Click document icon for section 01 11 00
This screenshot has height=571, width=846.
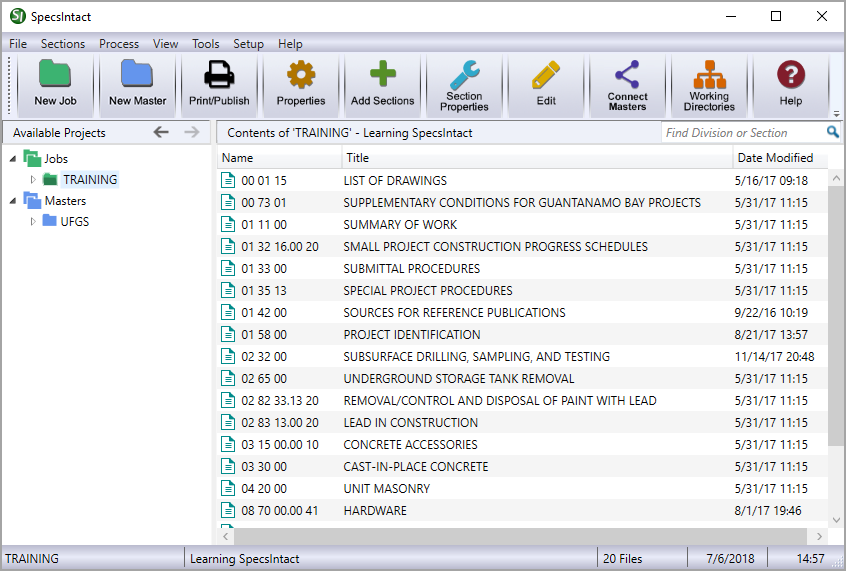(228, 224)
